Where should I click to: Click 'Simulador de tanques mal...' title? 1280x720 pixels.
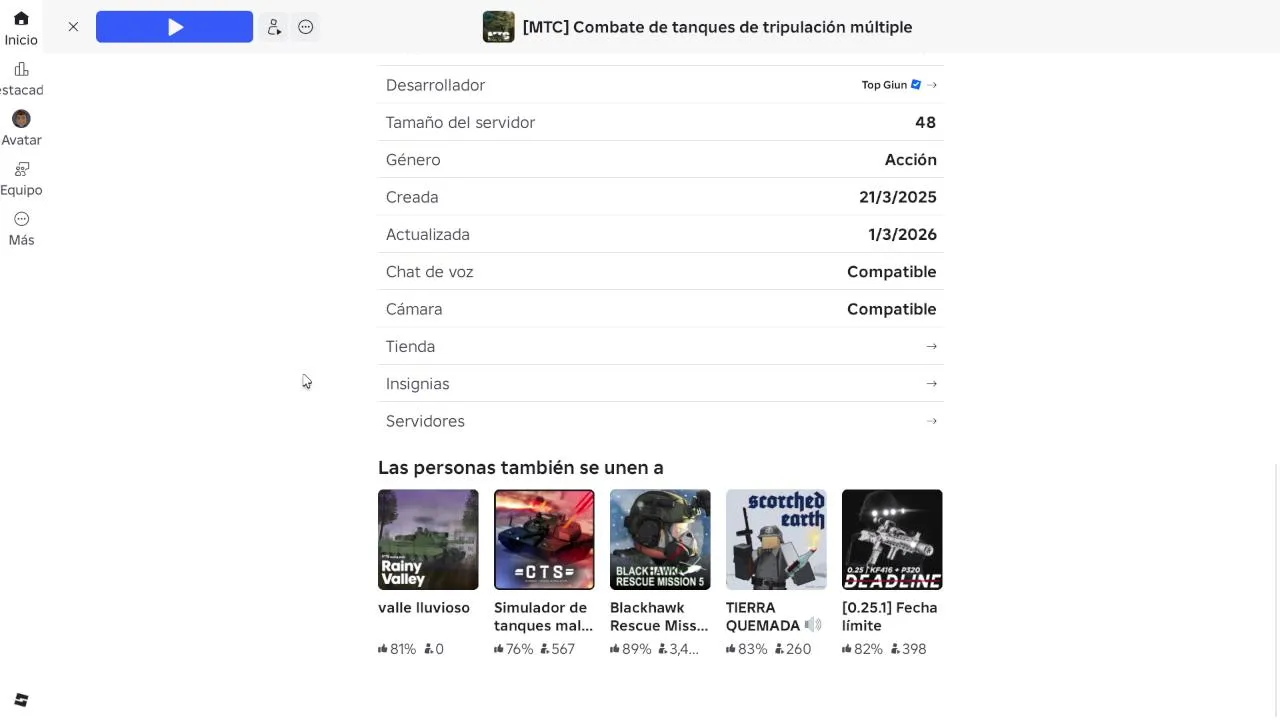pos(543,617)
